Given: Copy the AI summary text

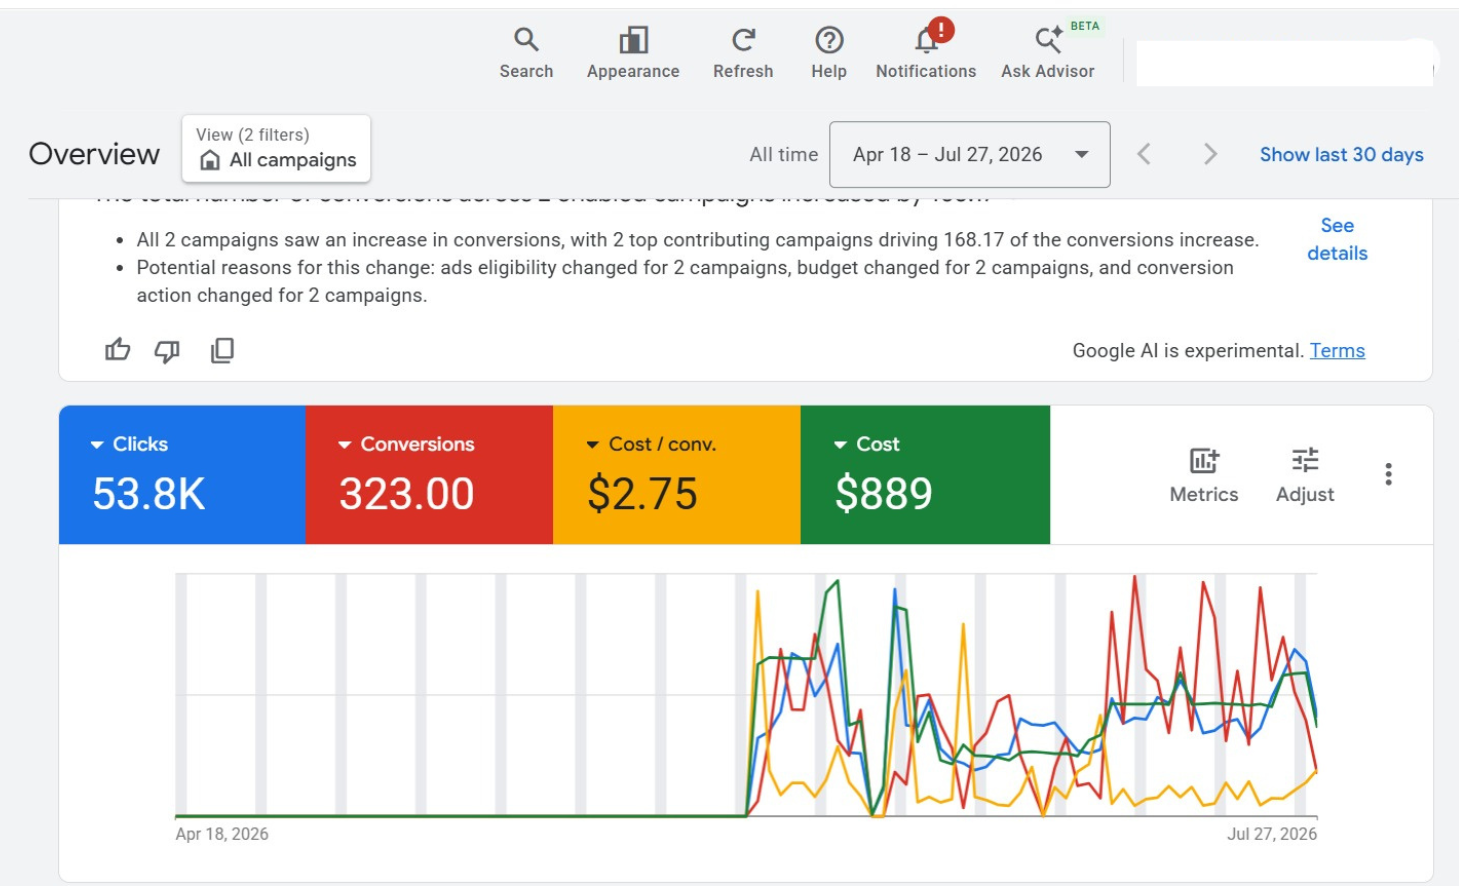Looking at the screenshot, I should [x=222, y=350].
